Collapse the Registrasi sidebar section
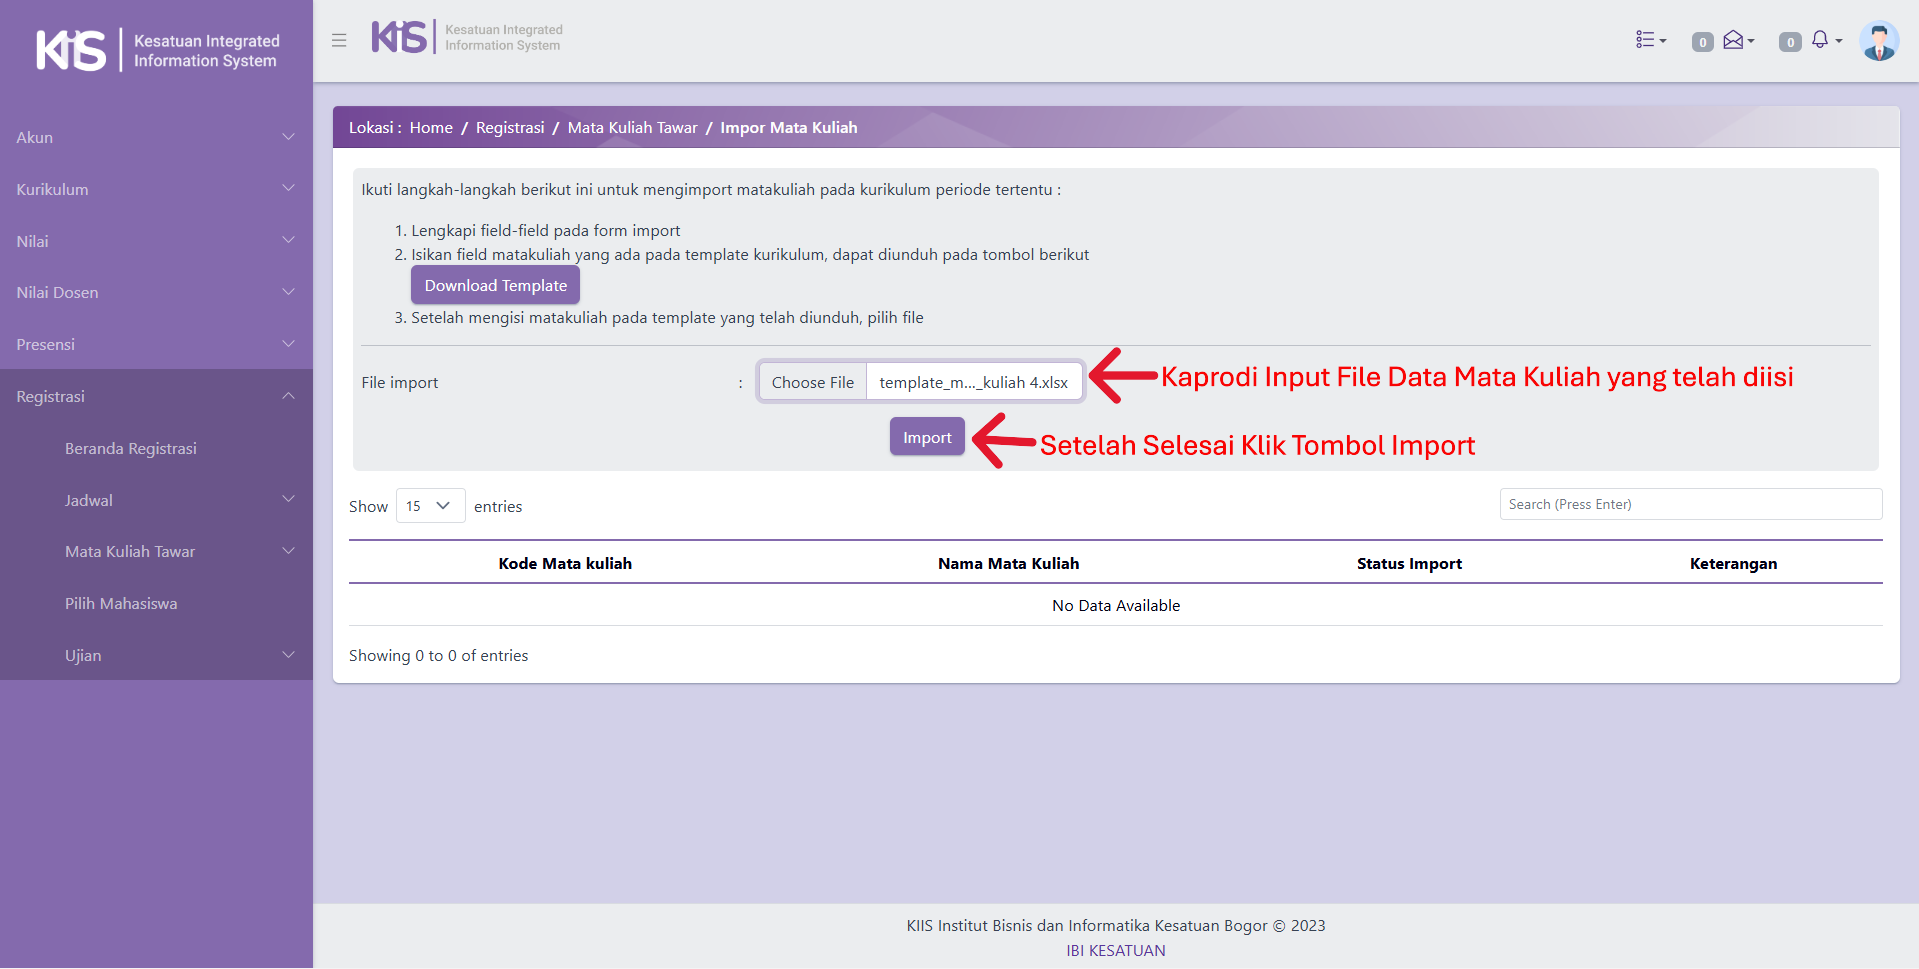1919x969 pixels. (x=156, y=396)
